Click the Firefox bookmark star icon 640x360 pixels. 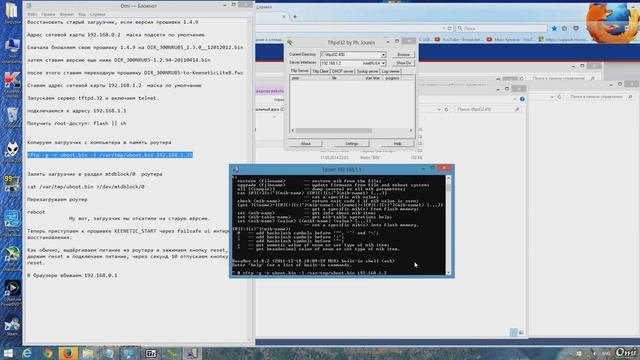(x=554, y=28)
